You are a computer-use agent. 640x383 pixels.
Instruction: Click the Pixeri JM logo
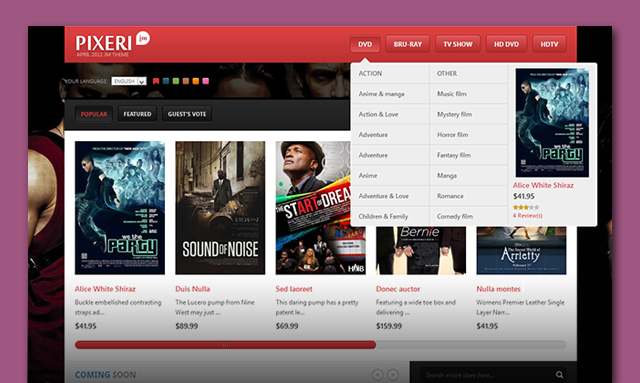tap(113, 44)
